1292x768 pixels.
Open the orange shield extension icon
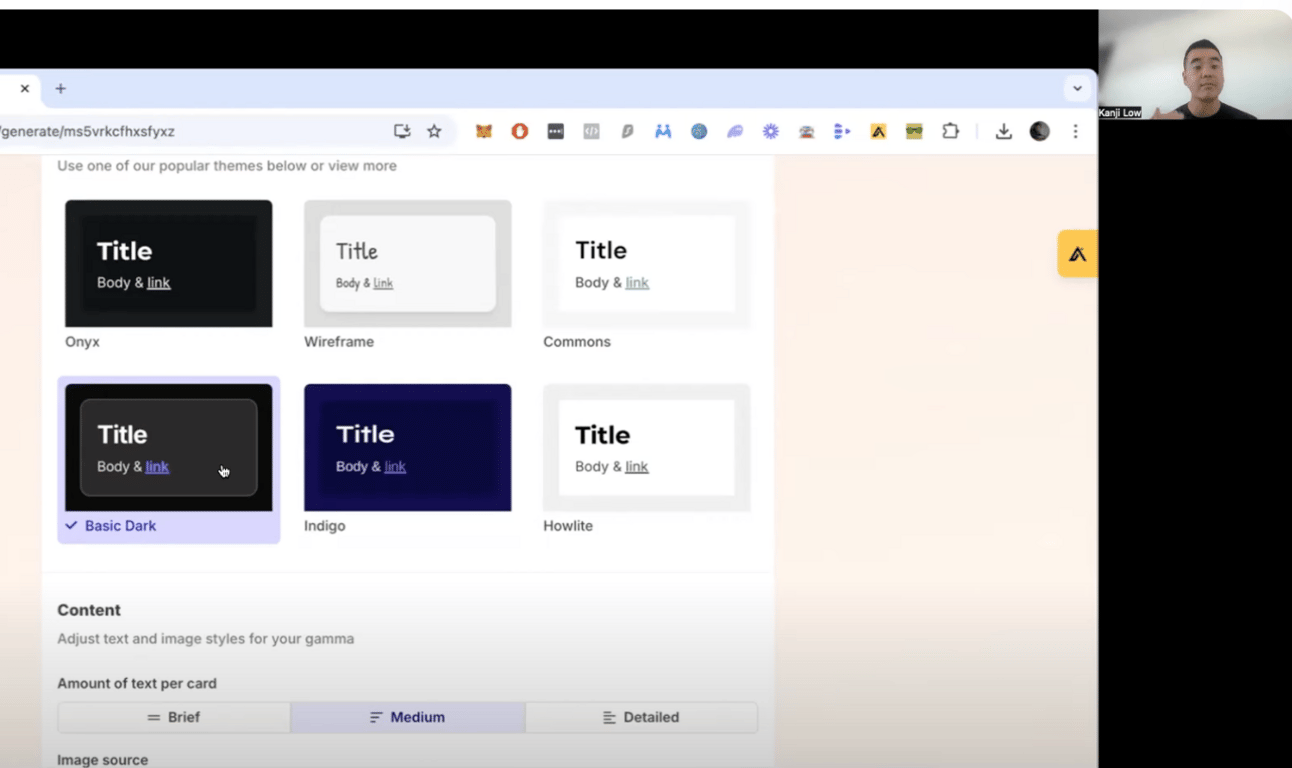click(520, 131)
